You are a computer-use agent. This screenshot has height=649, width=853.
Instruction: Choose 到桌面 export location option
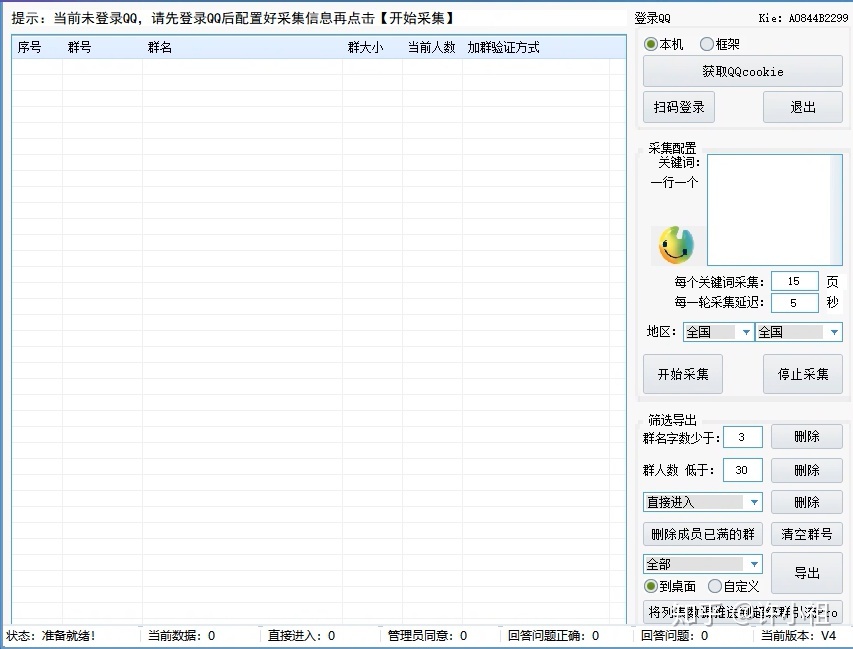tap(651, 586)
